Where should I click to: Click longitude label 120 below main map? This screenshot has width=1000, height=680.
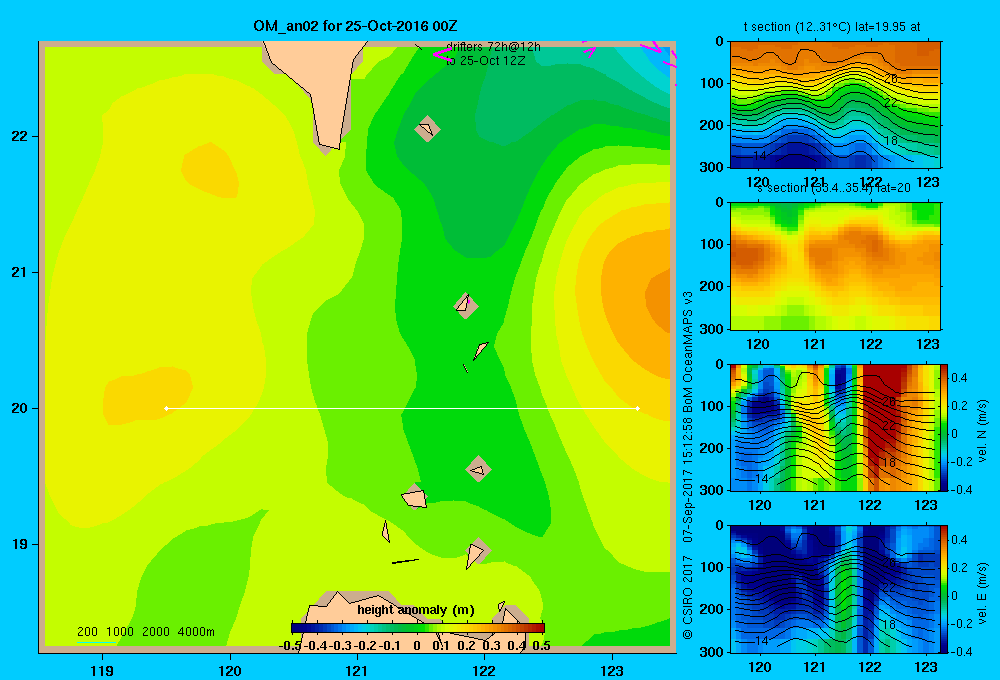click(230, 670)
